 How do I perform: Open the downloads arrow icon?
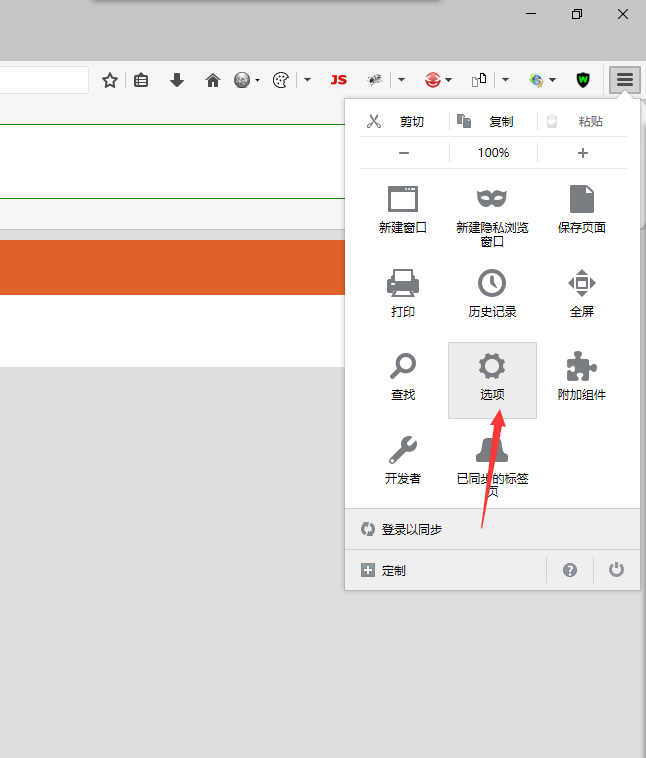tap(177, 80)
